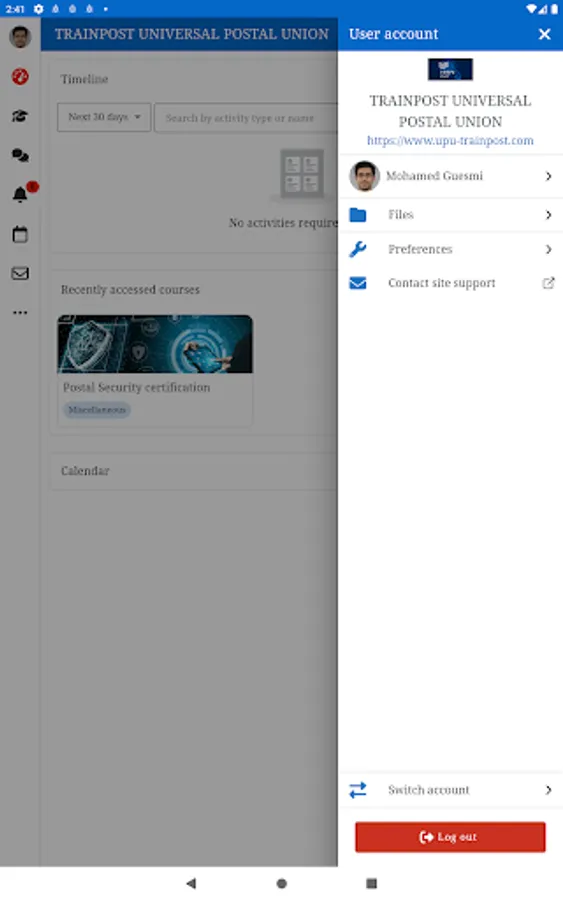563x900 pixels.
Task: Tap TRAINPOST UNIVERSAL POSTAL UNION header title
Action: point(192,34)
